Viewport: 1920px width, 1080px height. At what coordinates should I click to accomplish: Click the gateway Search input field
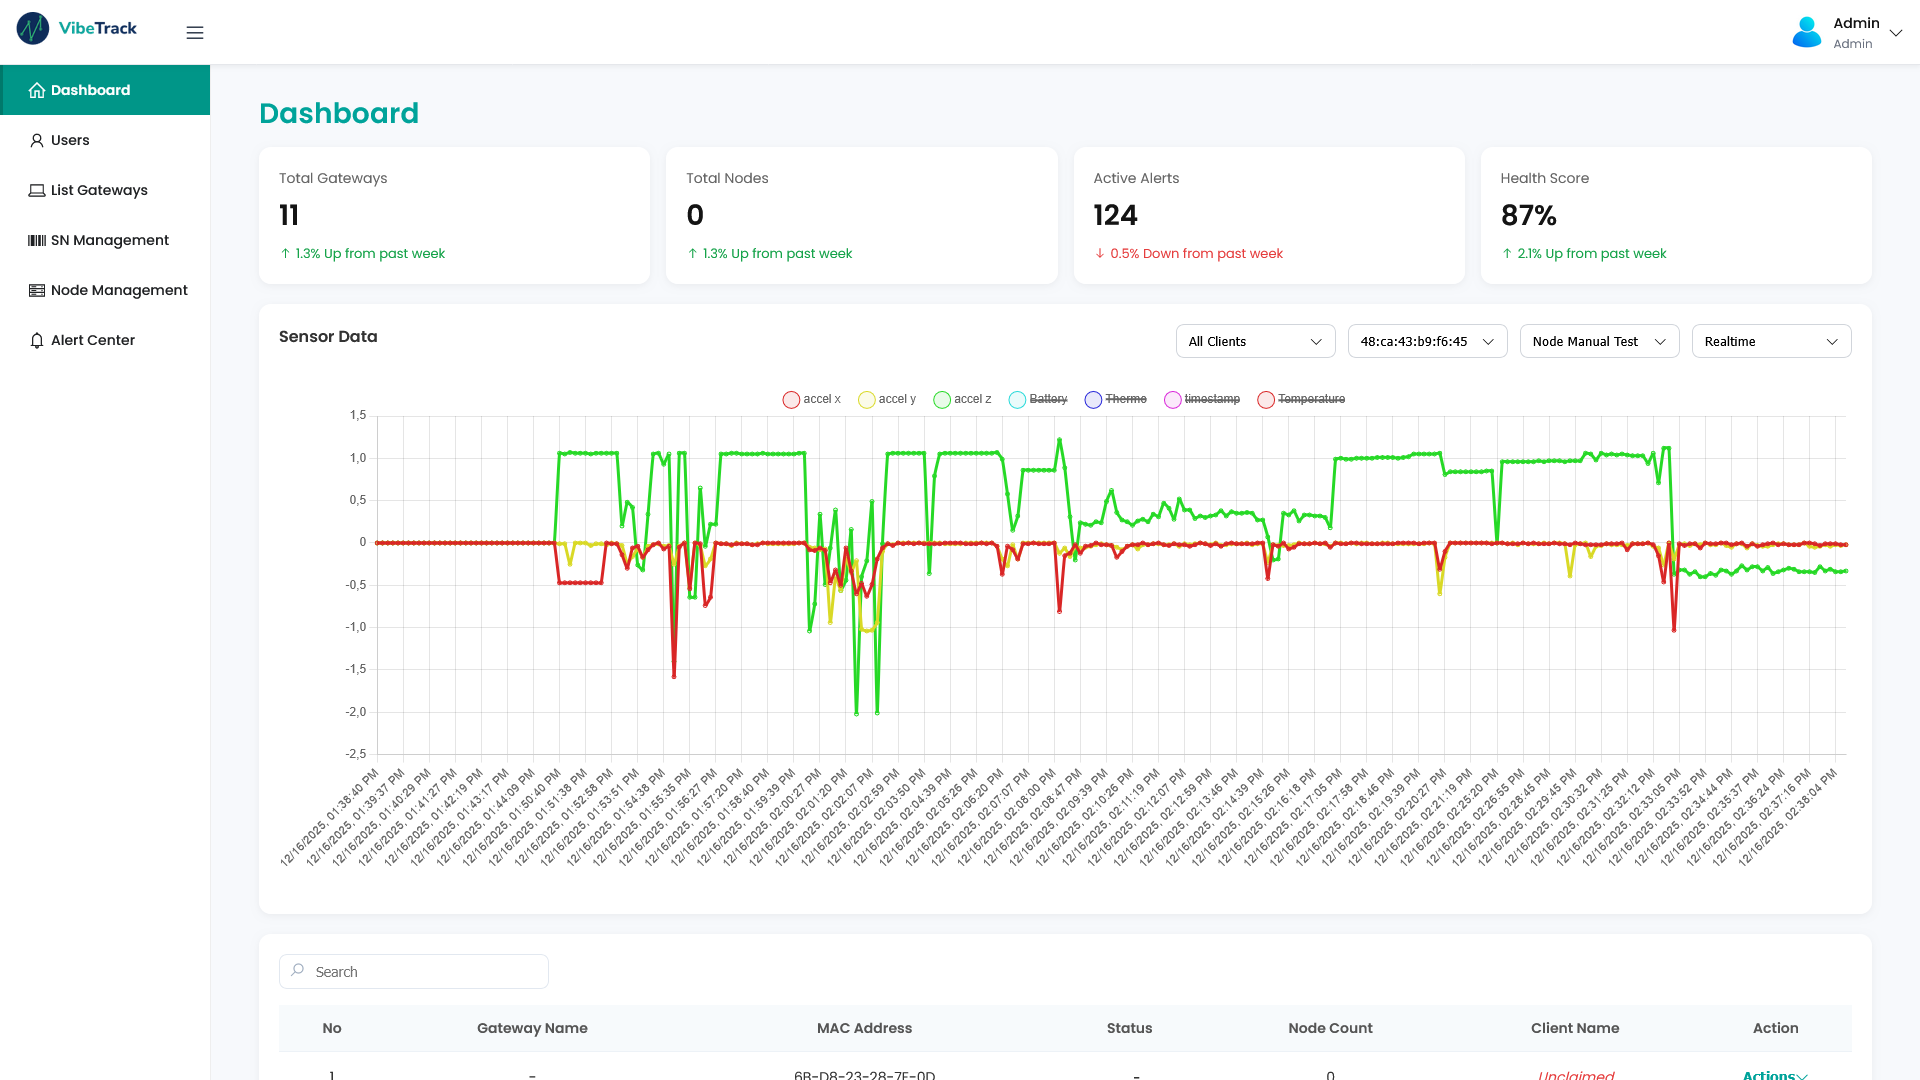click(x=414, y=972)
